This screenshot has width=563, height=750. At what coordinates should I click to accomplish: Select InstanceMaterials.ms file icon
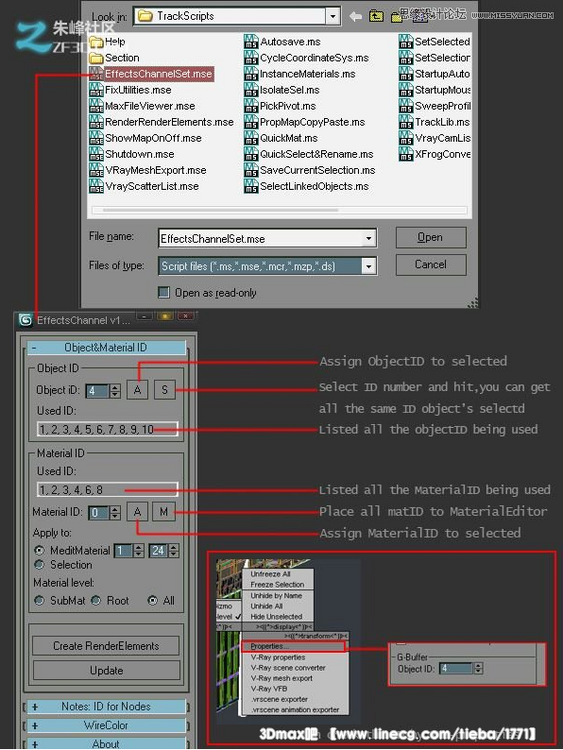point(251,74)
